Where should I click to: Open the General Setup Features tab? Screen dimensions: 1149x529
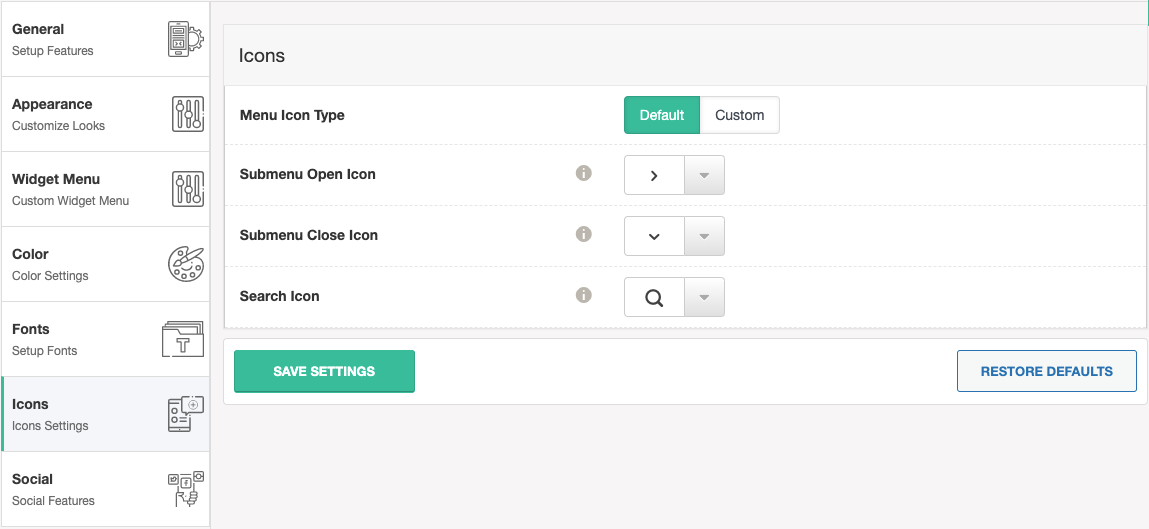click(x=106, y=40)
